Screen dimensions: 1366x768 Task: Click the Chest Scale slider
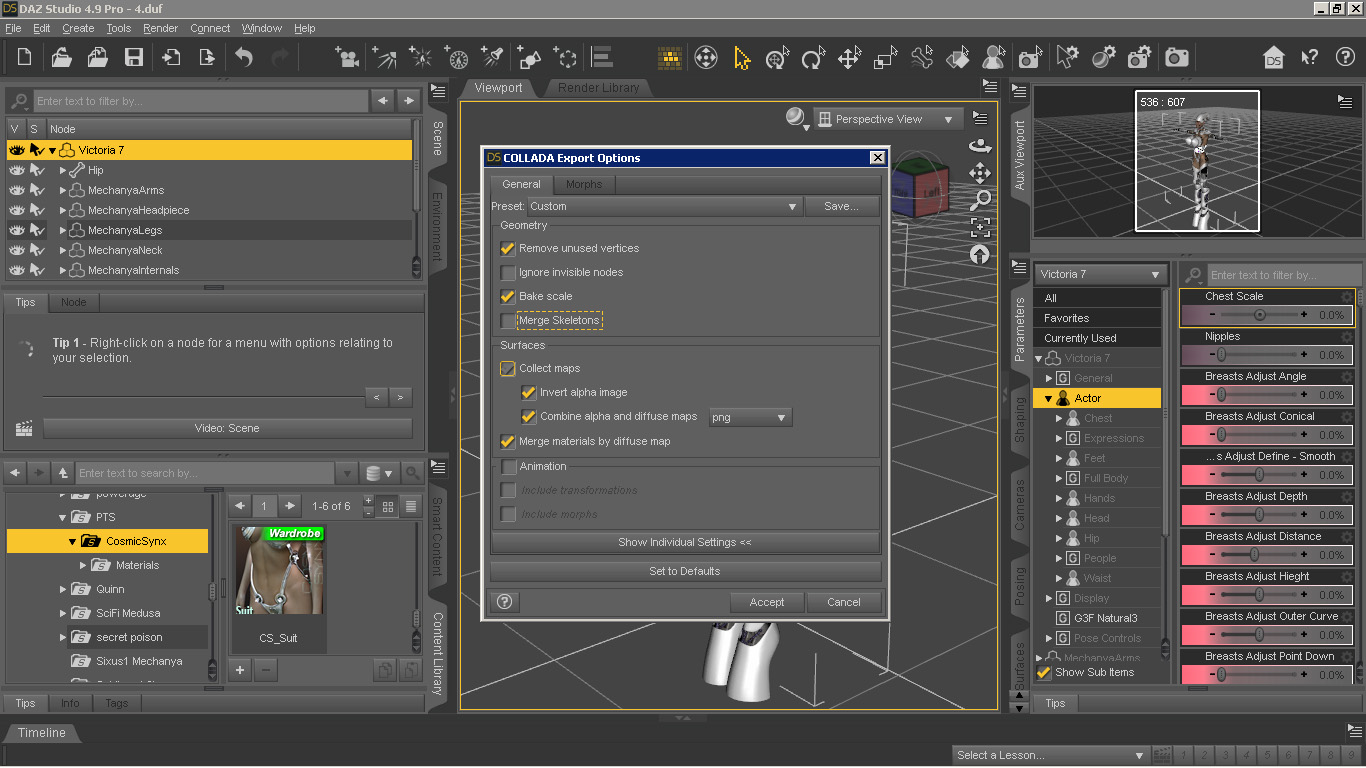(x=1258, y=315)
